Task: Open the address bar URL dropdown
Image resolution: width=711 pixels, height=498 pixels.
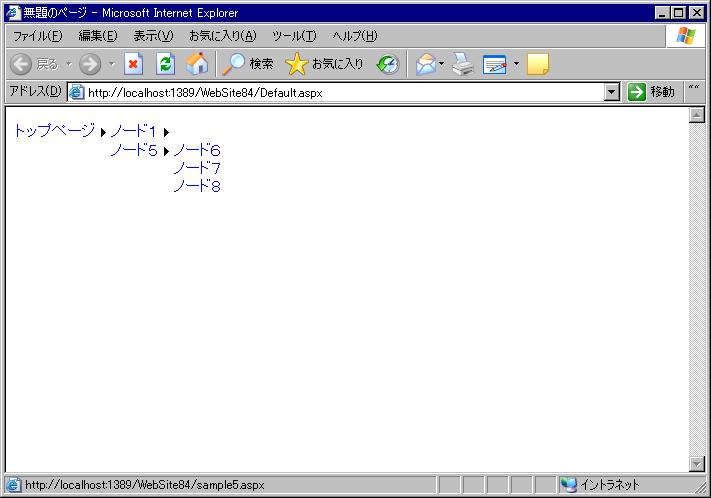Action: [x=612, y=92]
